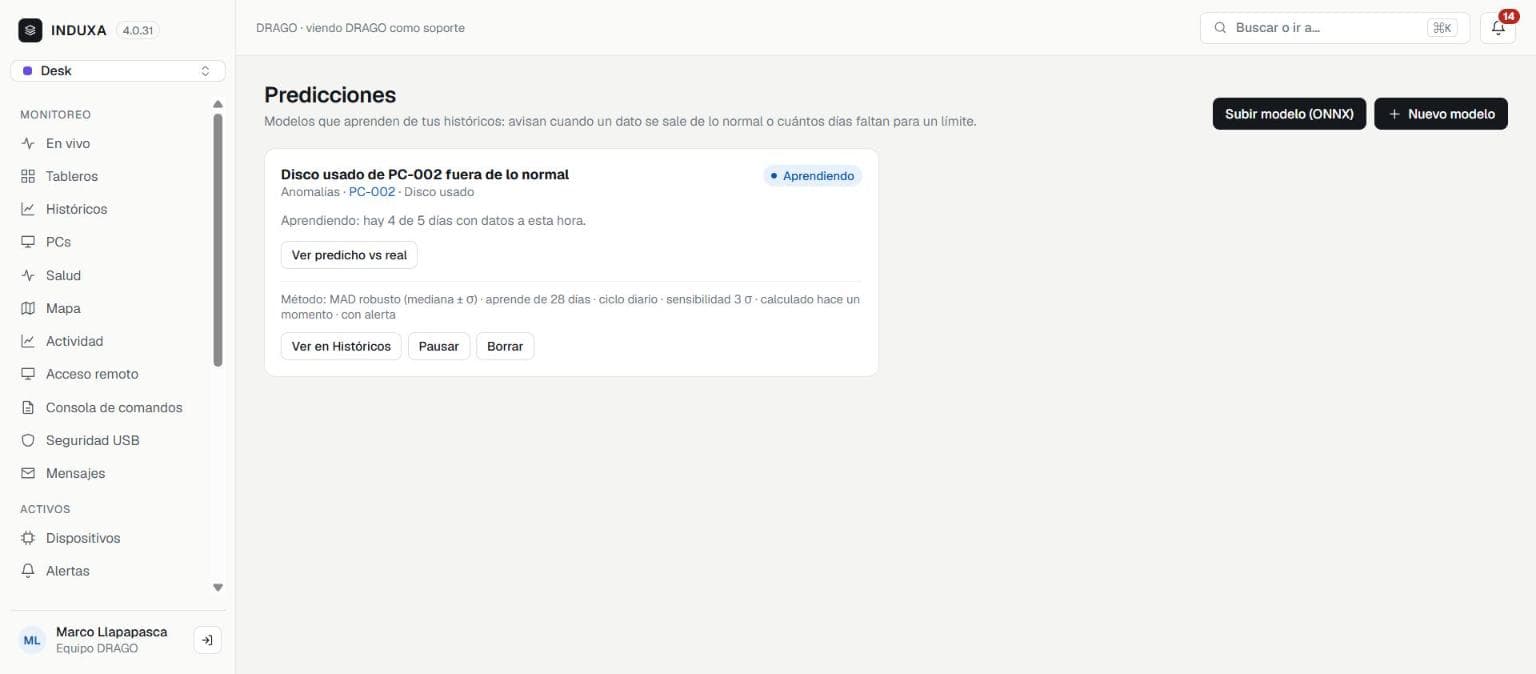This screenshot has width=1536, height=674.
Task: Focus the Buscar o ir a search field
Action: [1336, 28]
